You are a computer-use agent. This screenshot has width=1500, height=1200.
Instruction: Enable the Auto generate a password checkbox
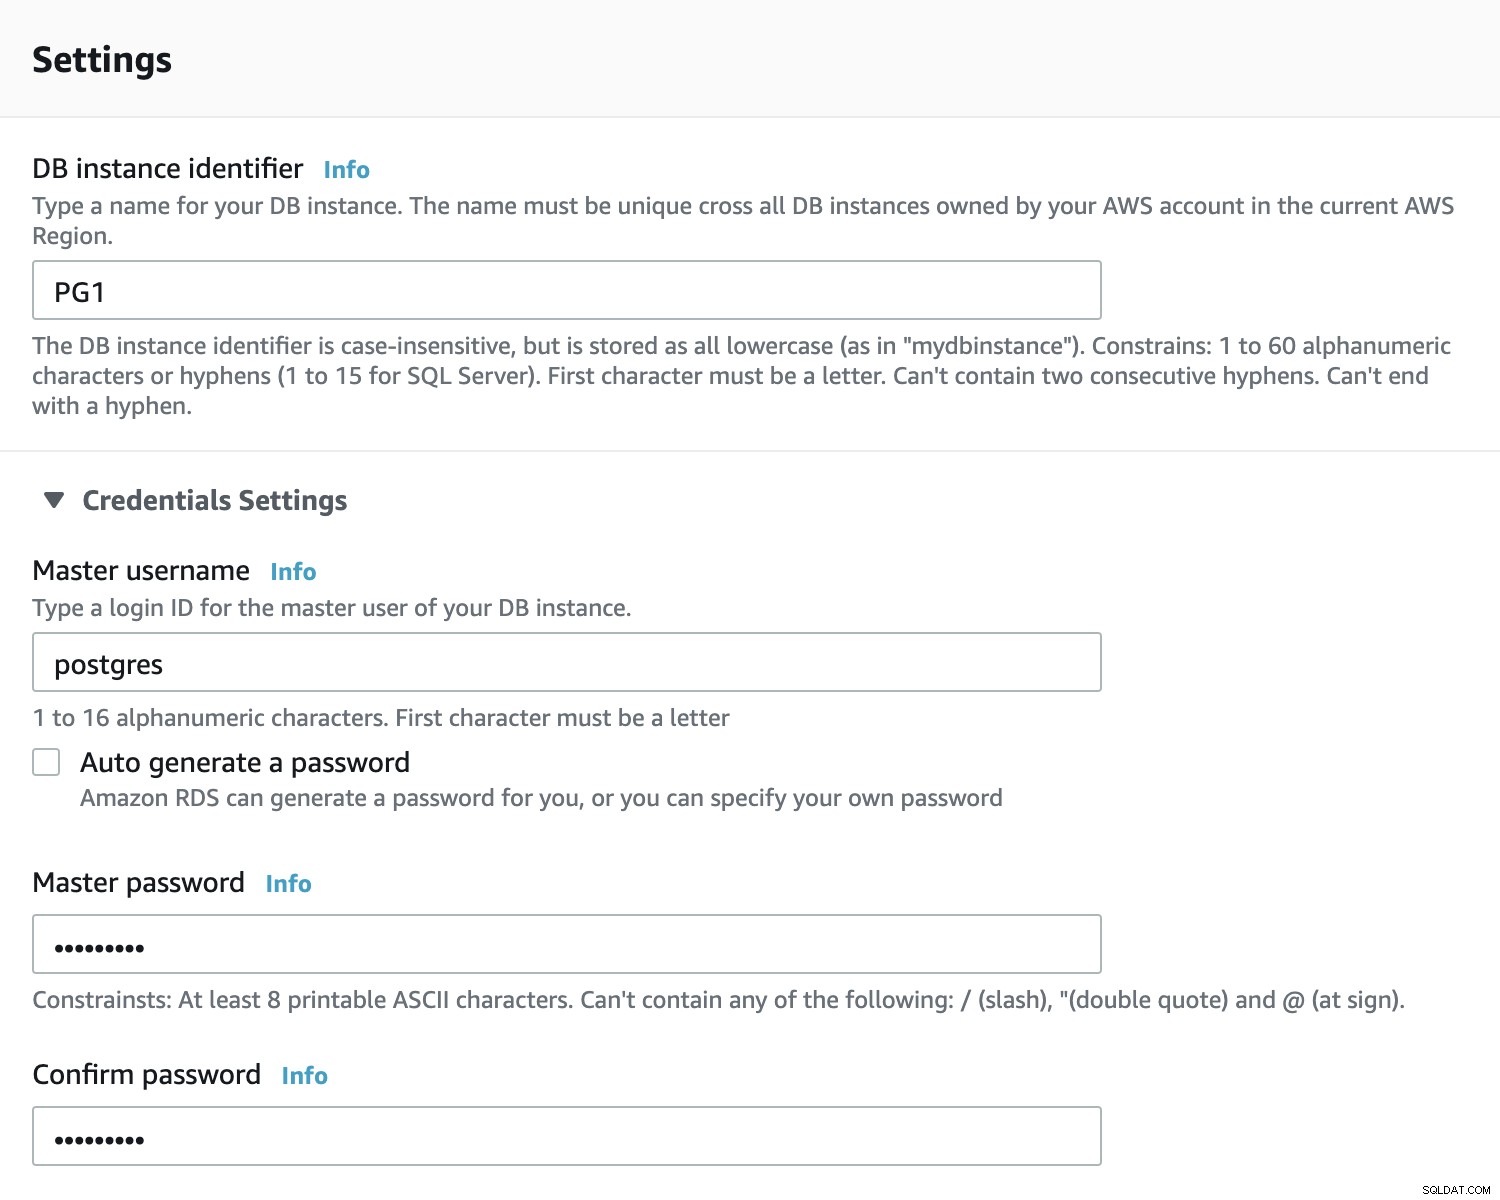click(x=46, y=762)
